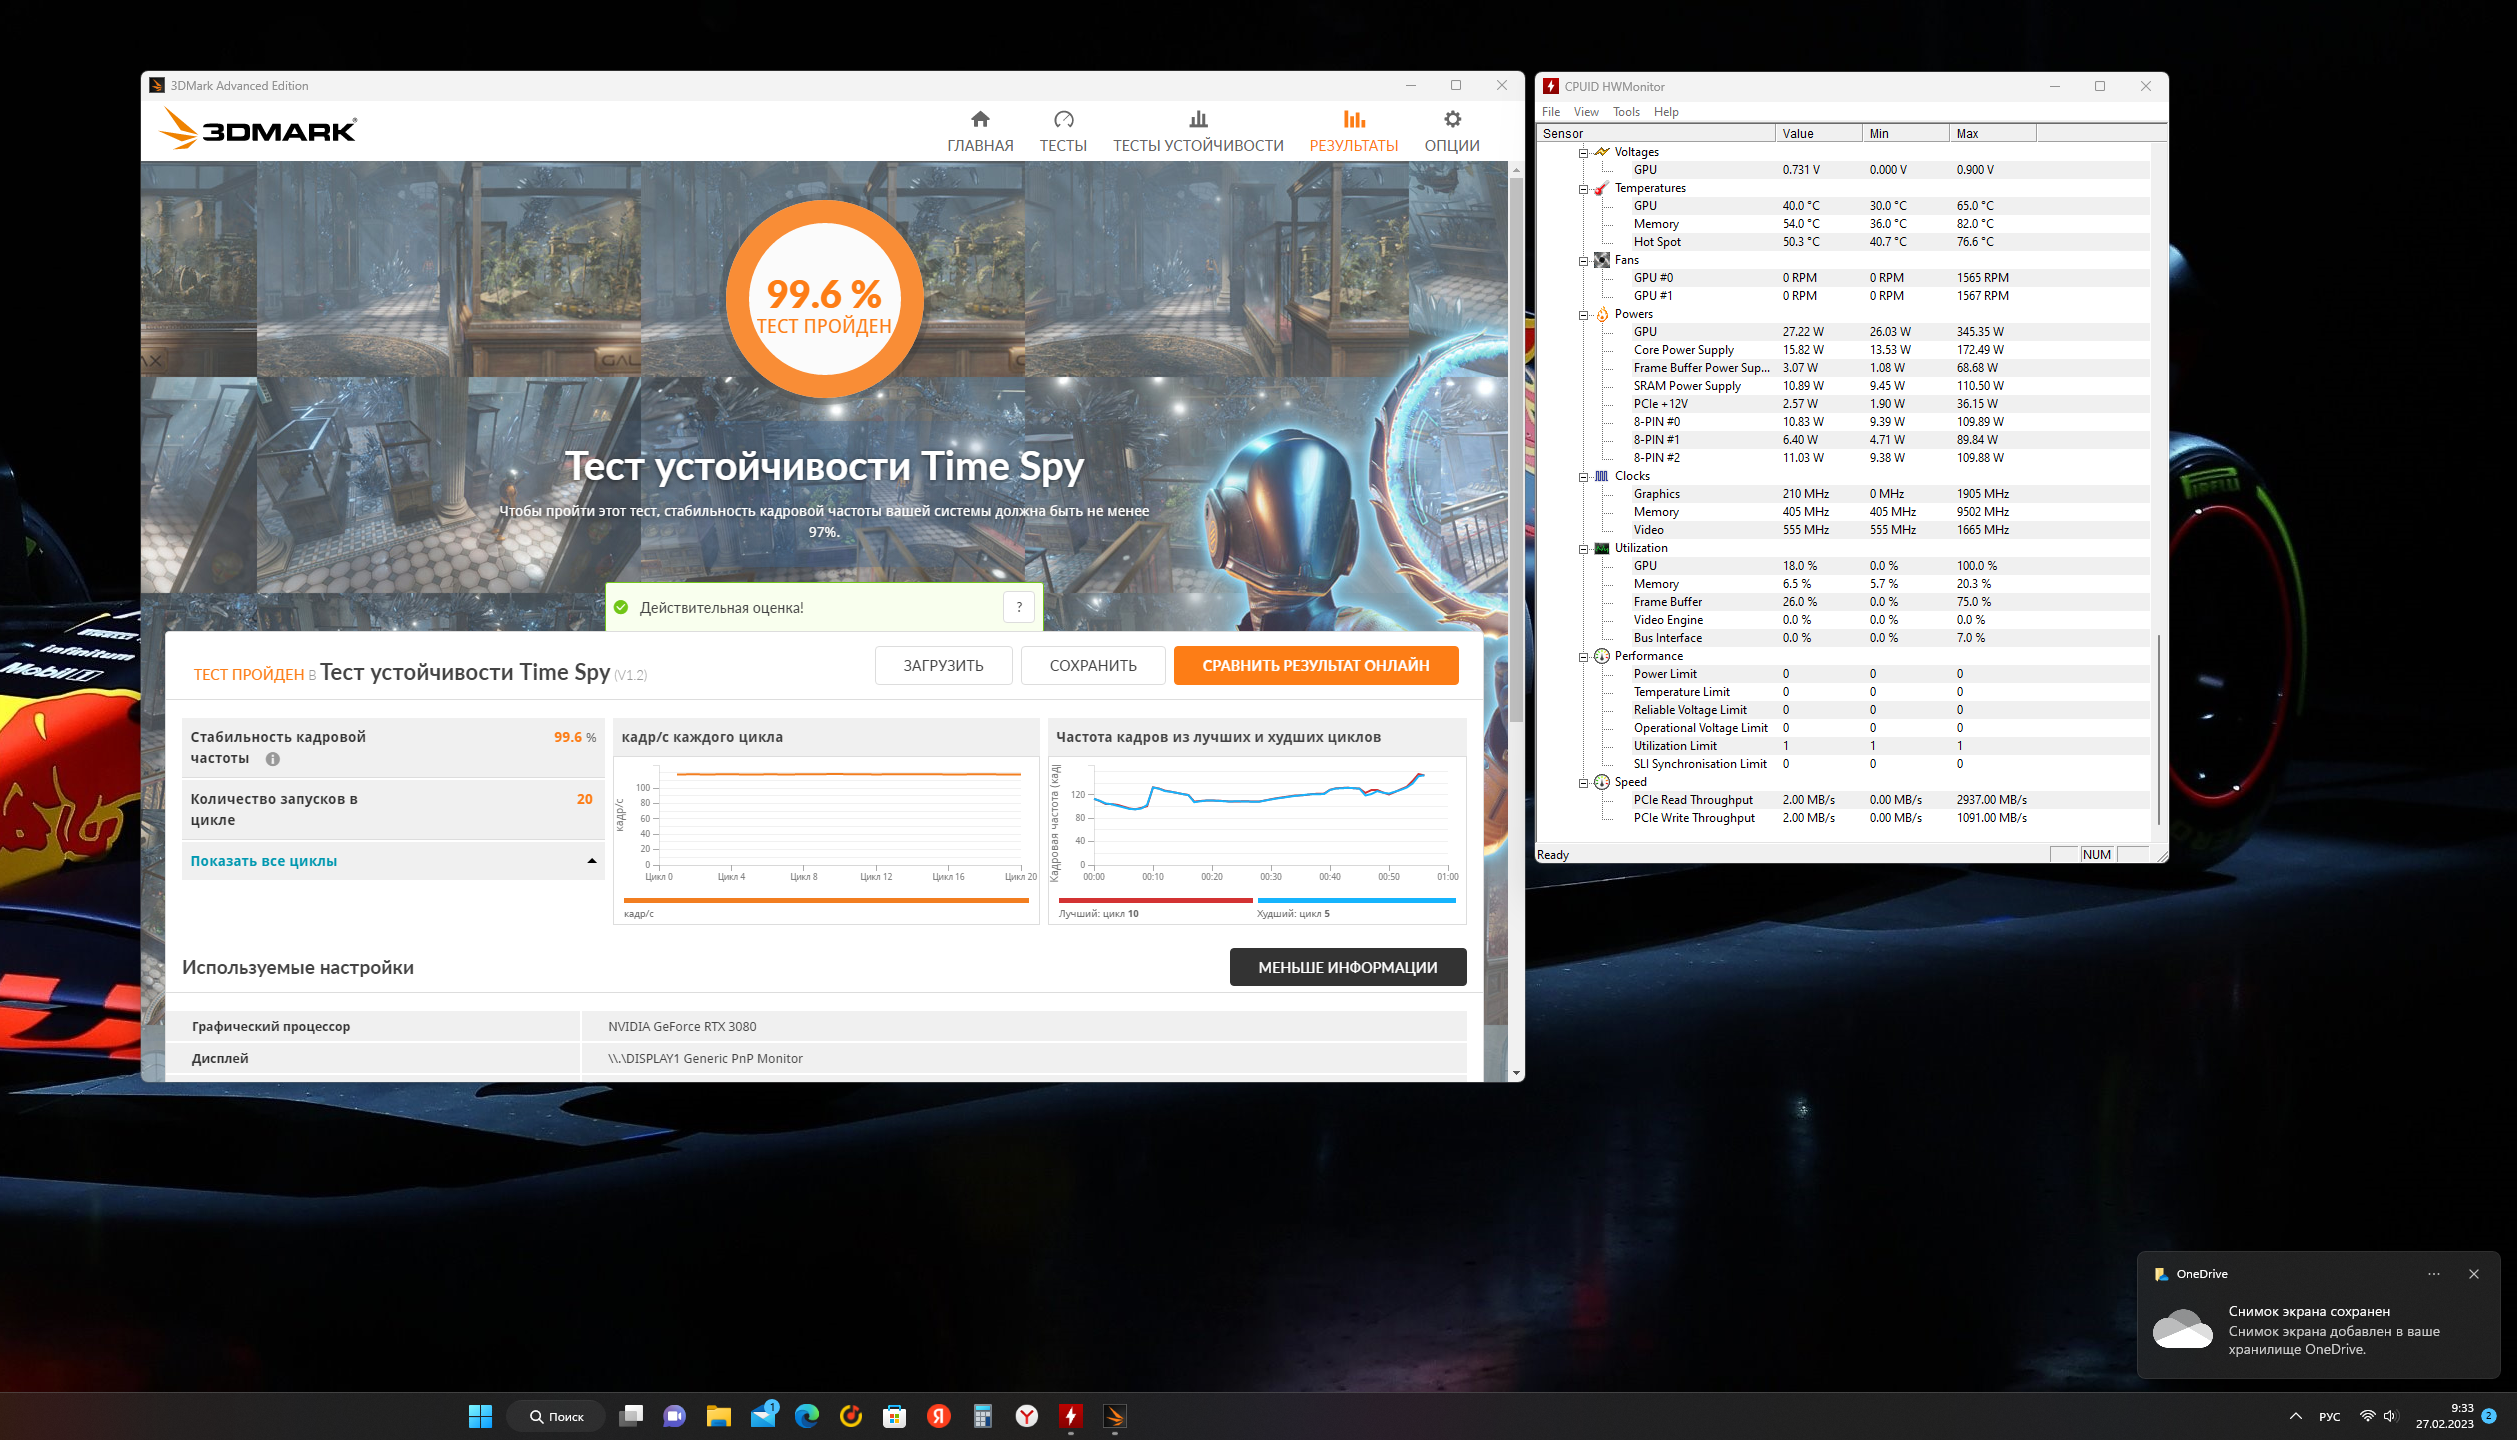Open ТЕСТЫ УСТОЙЧИВОСТИ chart icon tab
The height and width of the screenshot is (1440, 2517).
[x=1197, y=131]
